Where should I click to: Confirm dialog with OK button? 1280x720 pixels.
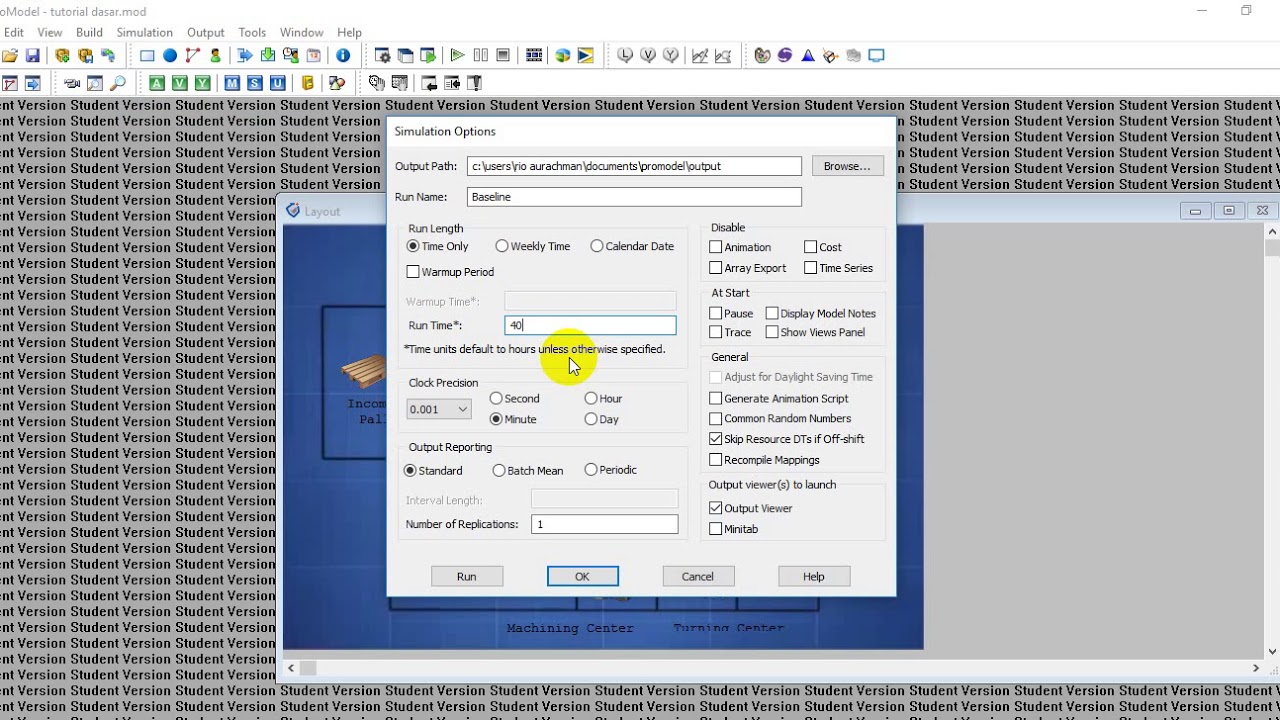582,576
